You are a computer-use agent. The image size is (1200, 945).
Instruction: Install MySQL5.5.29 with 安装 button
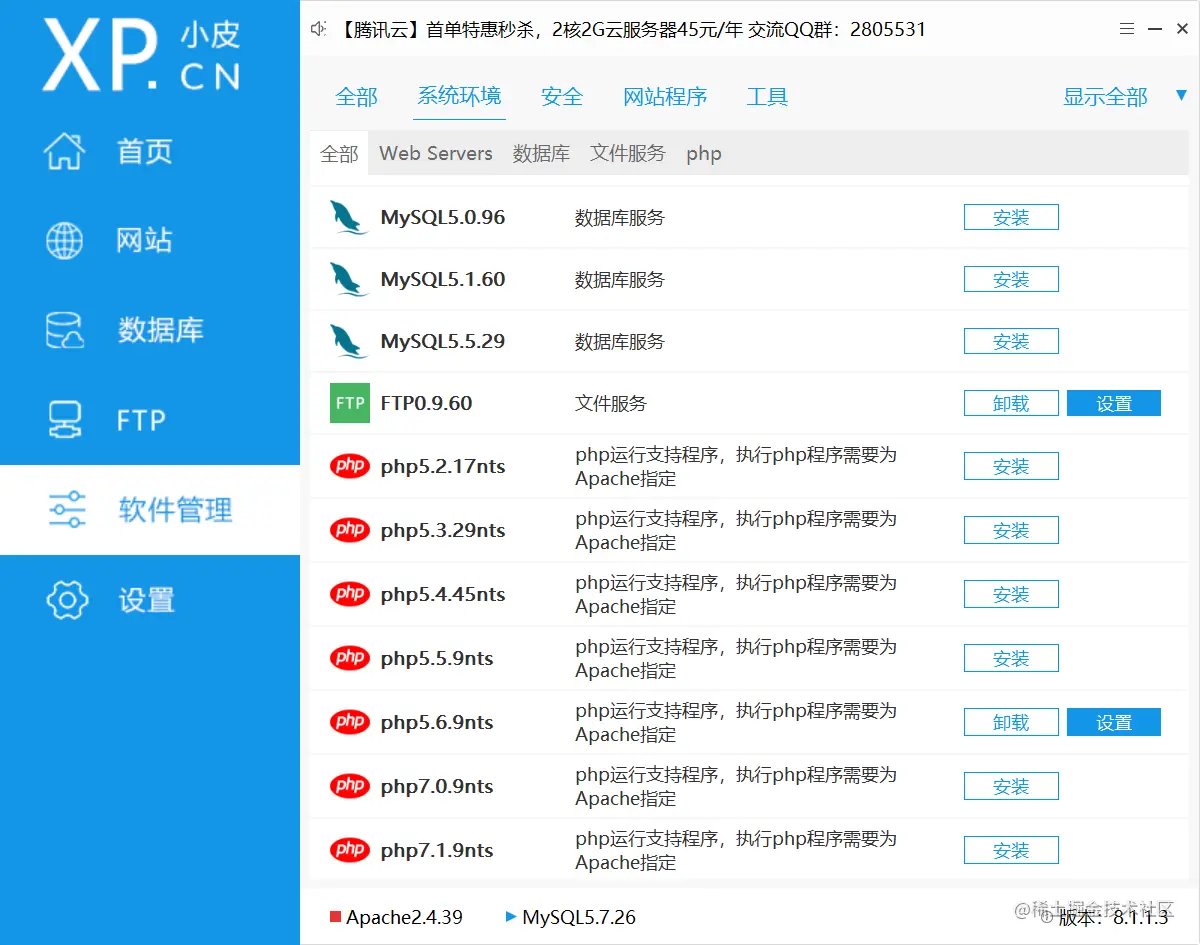point(1011,341)
